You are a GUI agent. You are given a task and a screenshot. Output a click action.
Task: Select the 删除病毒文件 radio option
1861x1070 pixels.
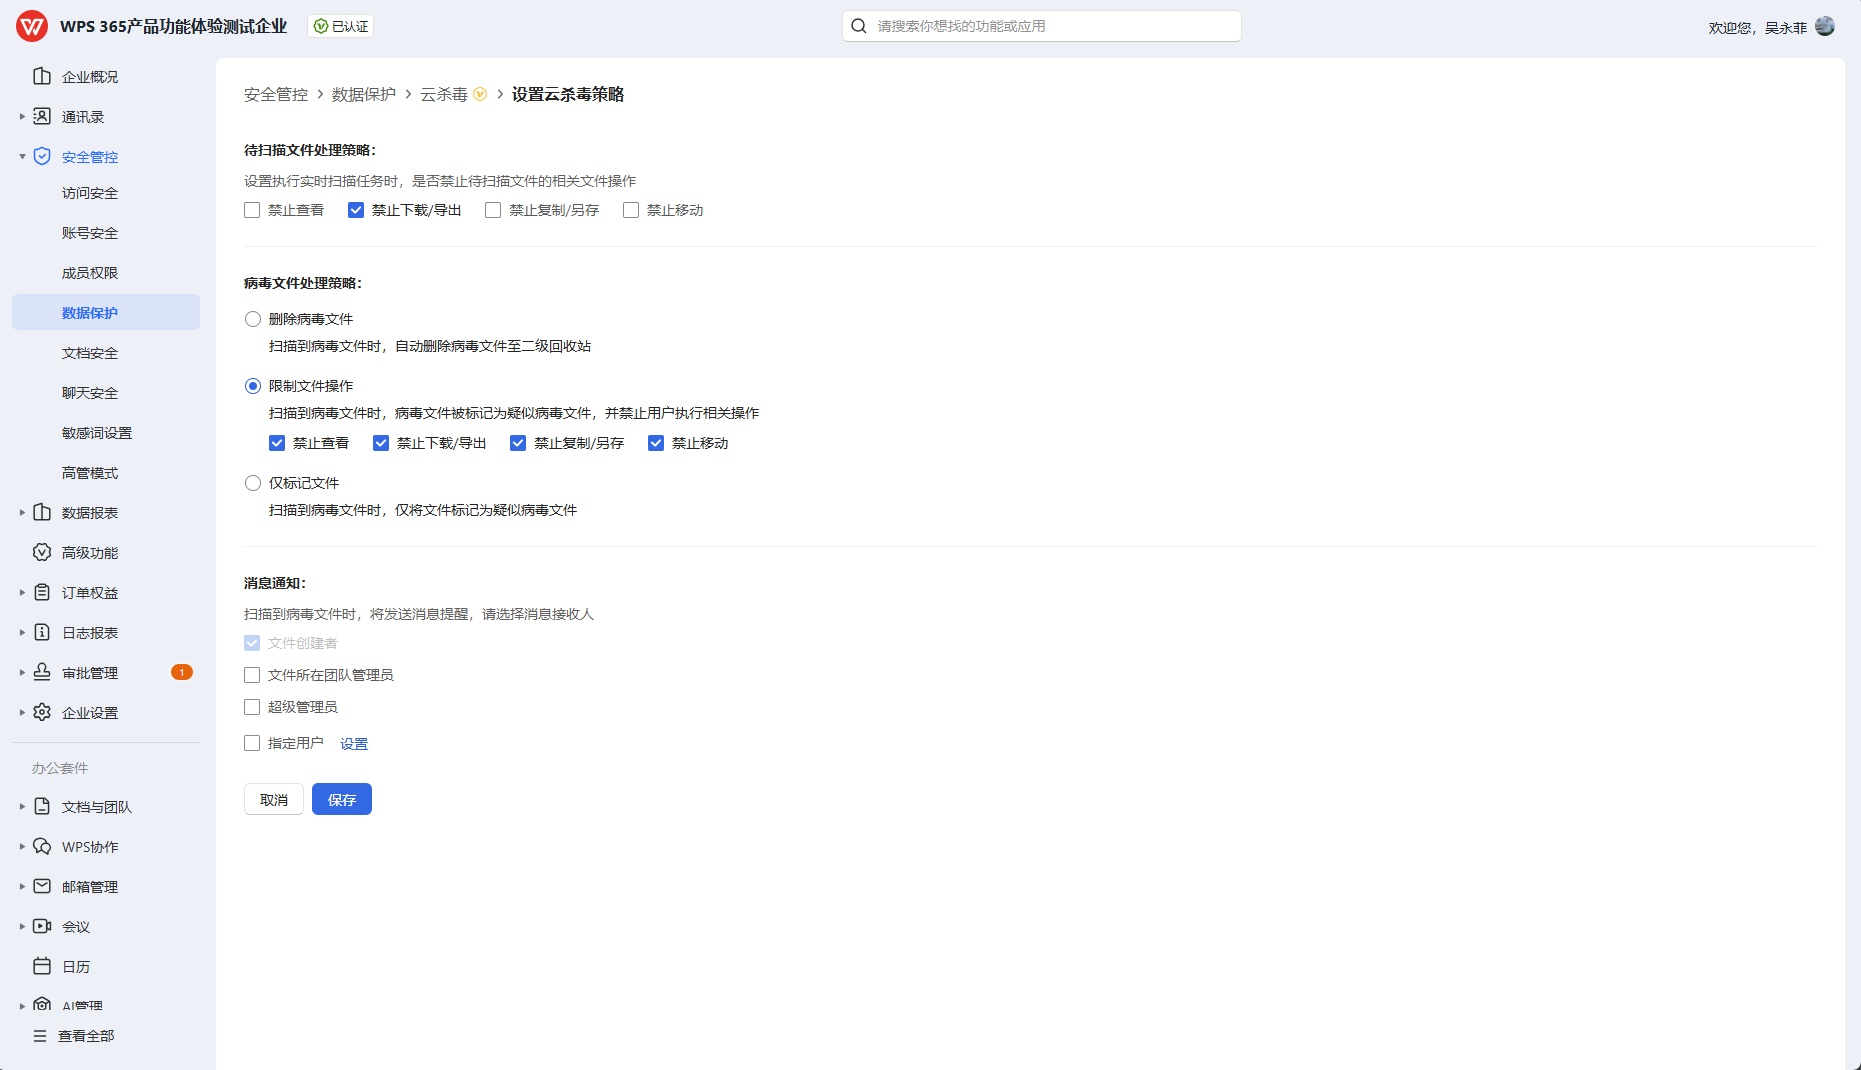[253, 320]
